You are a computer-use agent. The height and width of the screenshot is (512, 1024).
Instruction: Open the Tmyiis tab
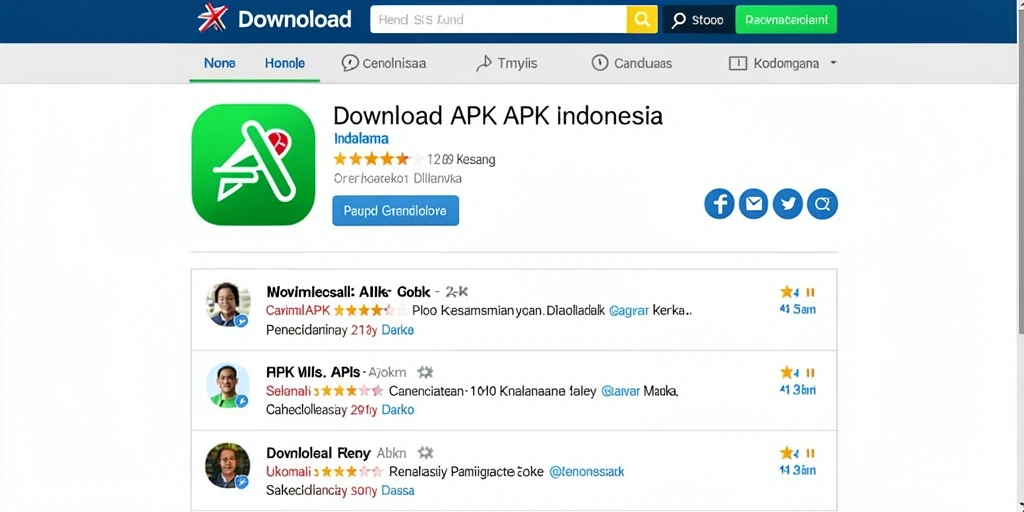point(507,63)
